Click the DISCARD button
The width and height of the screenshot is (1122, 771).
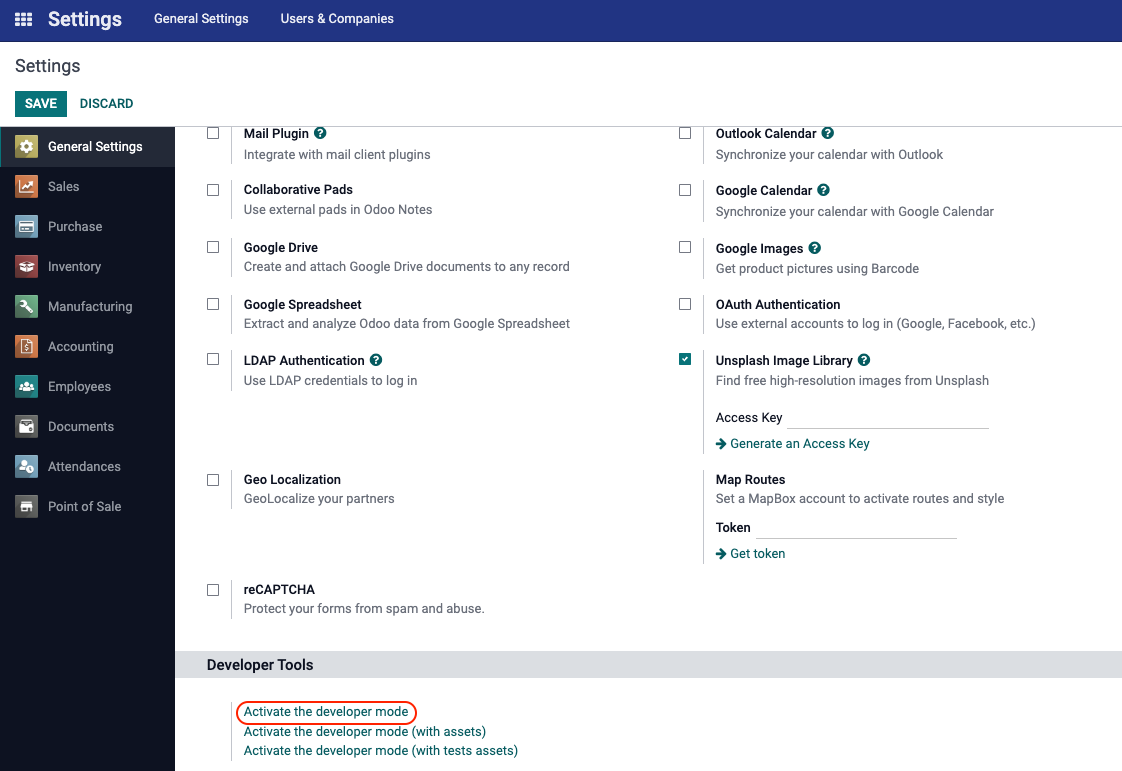(x=106, y=104)
